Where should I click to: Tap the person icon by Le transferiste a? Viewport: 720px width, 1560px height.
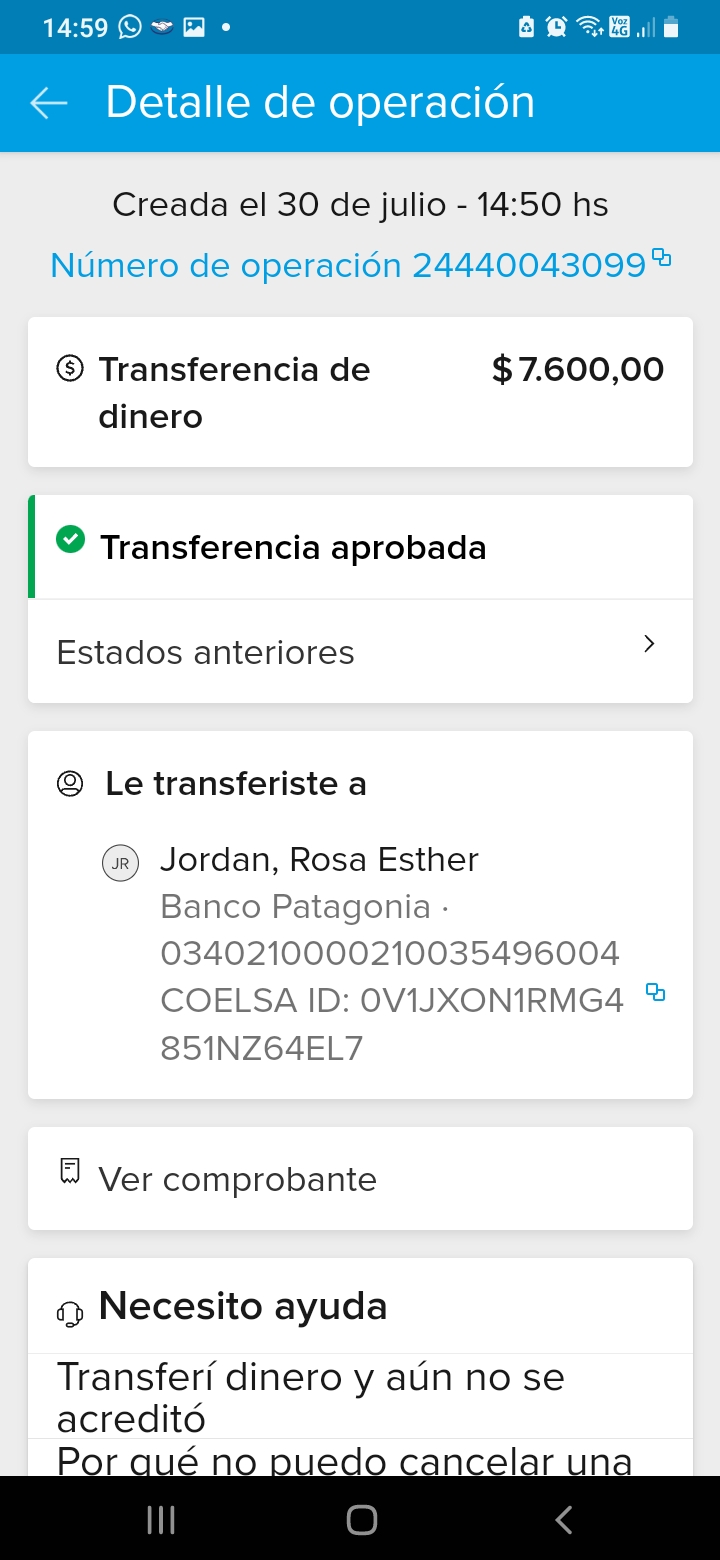[x=70, y=784]
